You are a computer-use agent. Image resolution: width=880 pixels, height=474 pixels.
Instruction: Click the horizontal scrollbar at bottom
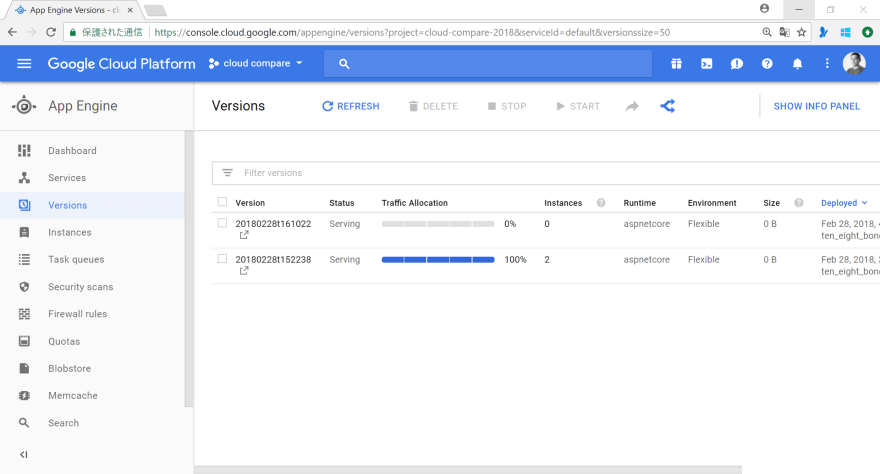(468, 470)
